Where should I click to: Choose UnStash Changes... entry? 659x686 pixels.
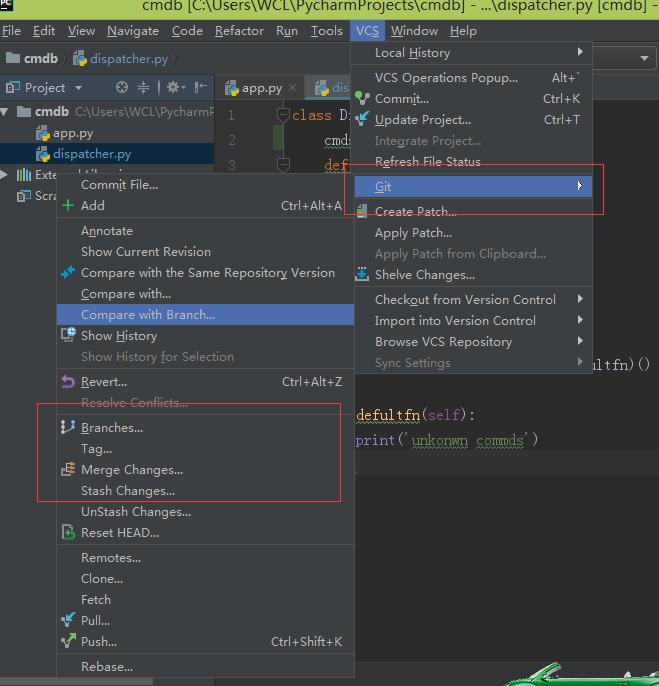[x=205, y=511]
